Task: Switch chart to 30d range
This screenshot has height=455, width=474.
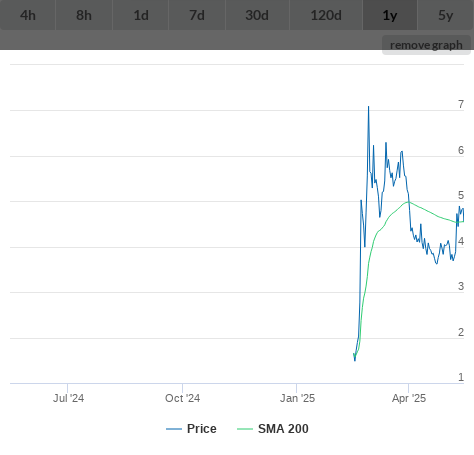Action: click(257, 15)
